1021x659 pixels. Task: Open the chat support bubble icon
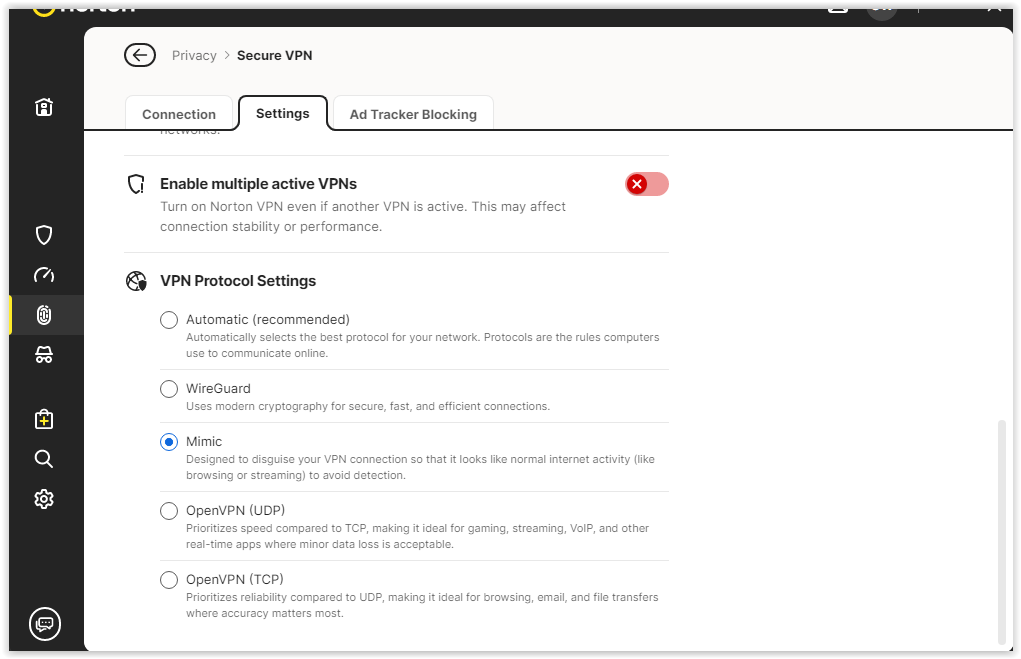tap(45, 624)
